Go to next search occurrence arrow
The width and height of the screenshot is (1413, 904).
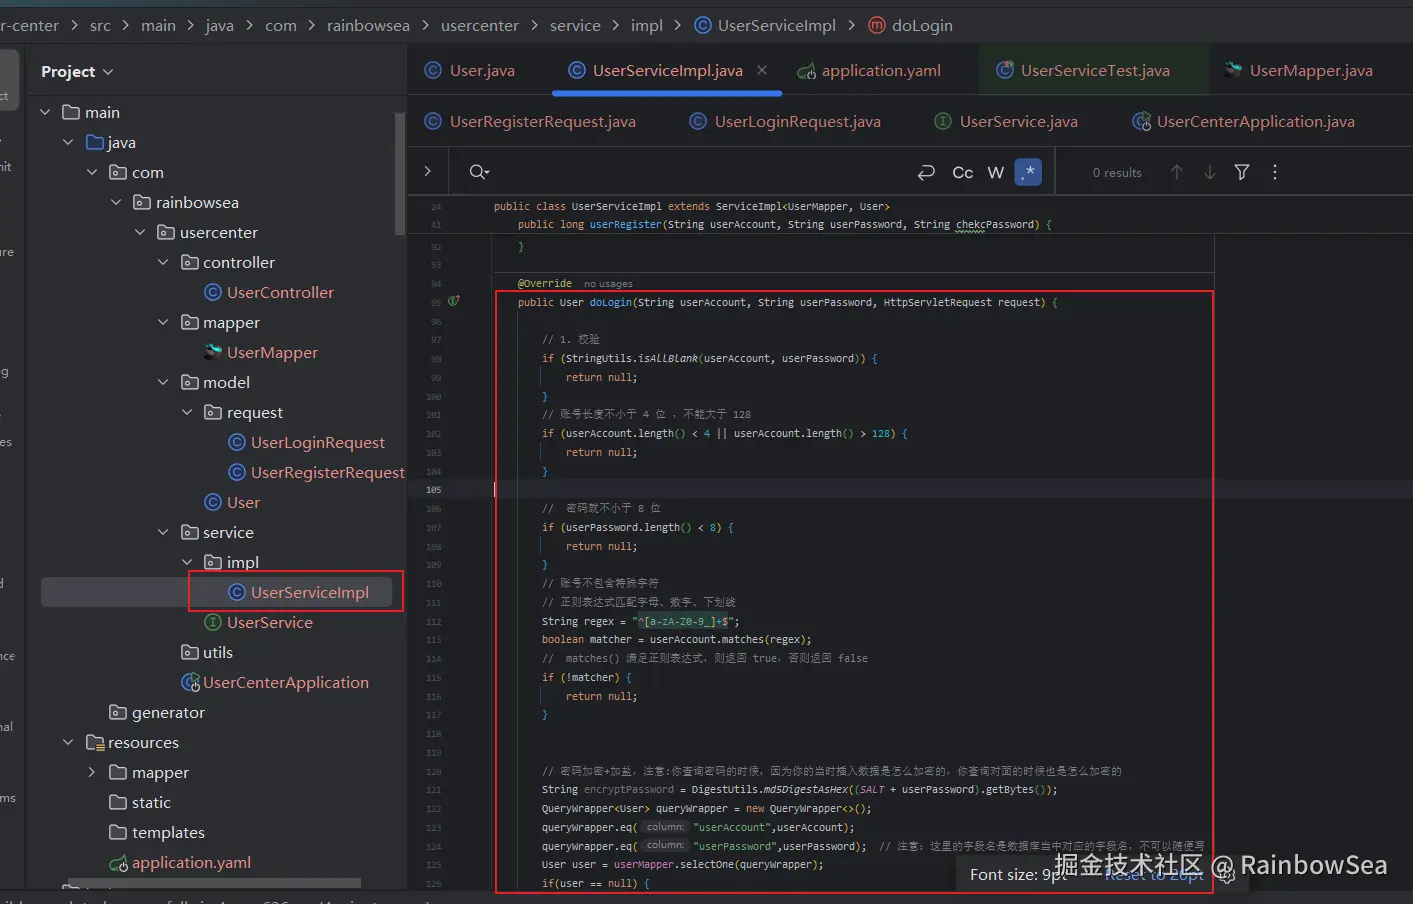[1209, 172]
